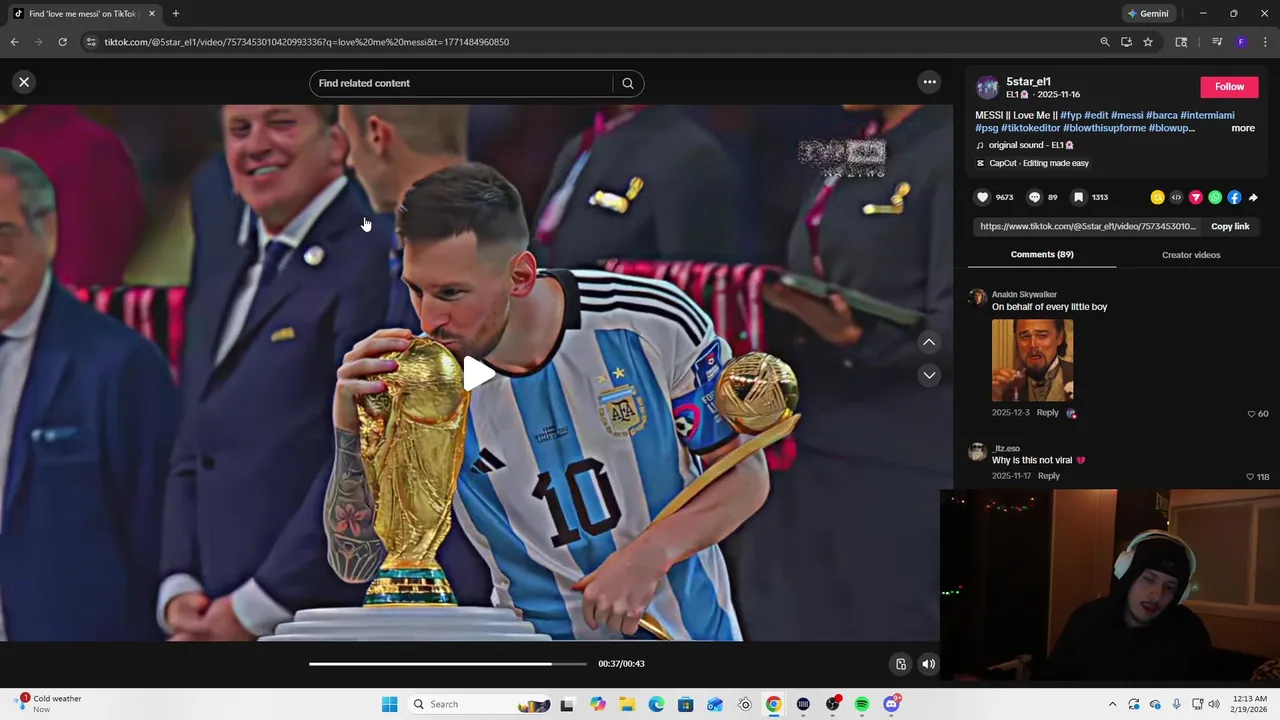
Task: Open 5star_el1 profile avatar
Action: point(987,87)
